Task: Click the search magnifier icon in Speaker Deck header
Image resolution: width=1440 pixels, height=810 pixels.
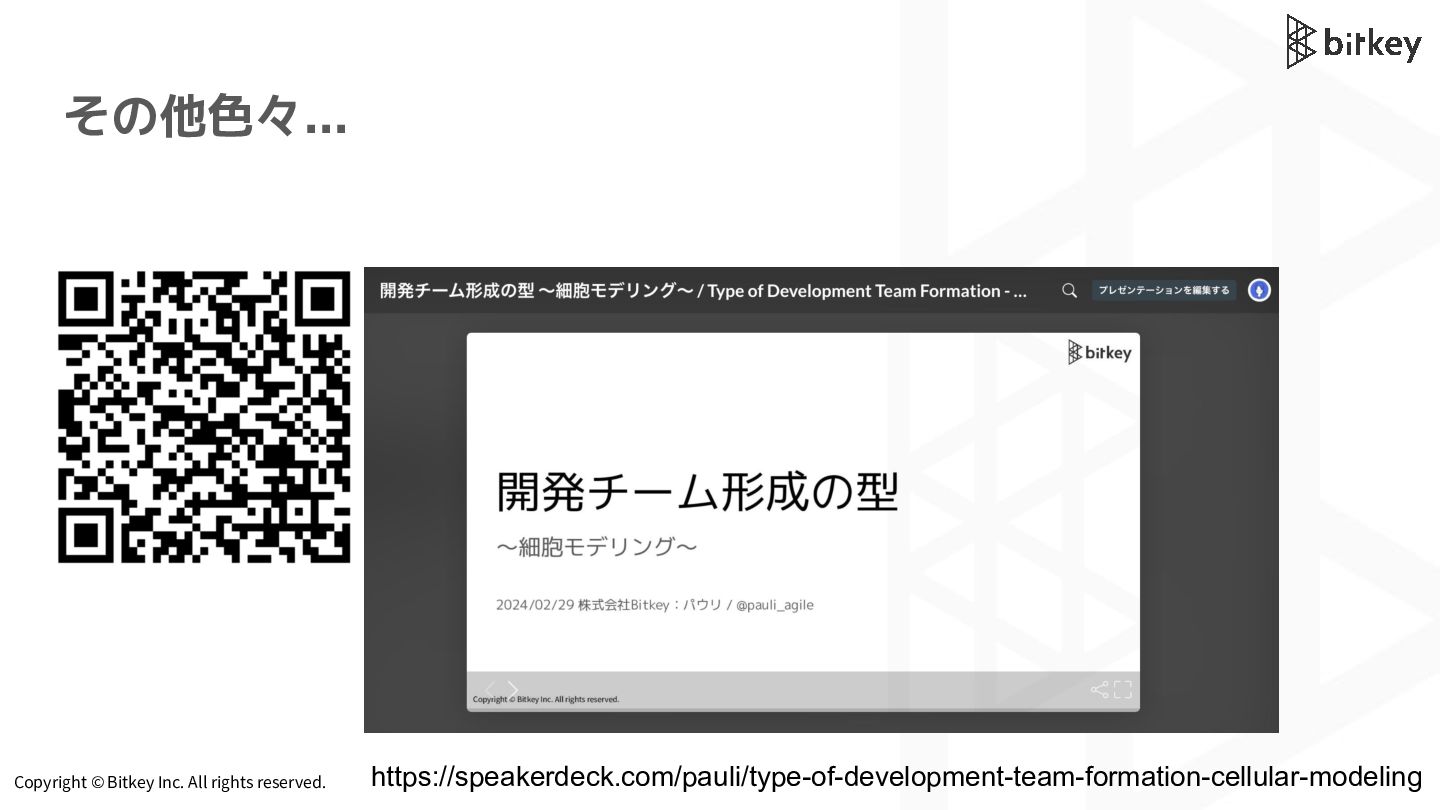Action: 1069,290
